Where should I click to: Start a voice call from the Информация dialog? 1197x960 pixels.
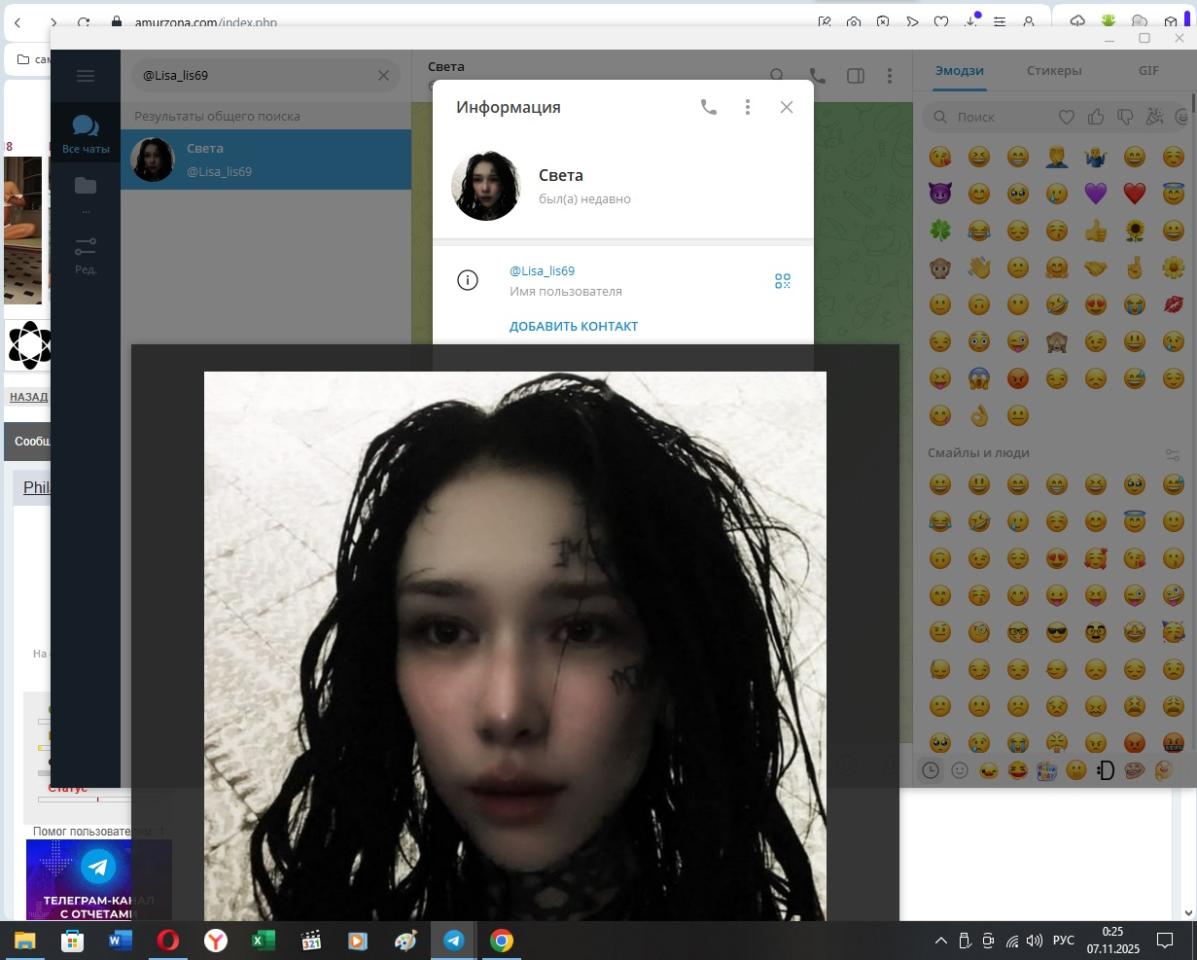(x=708, y=107)
